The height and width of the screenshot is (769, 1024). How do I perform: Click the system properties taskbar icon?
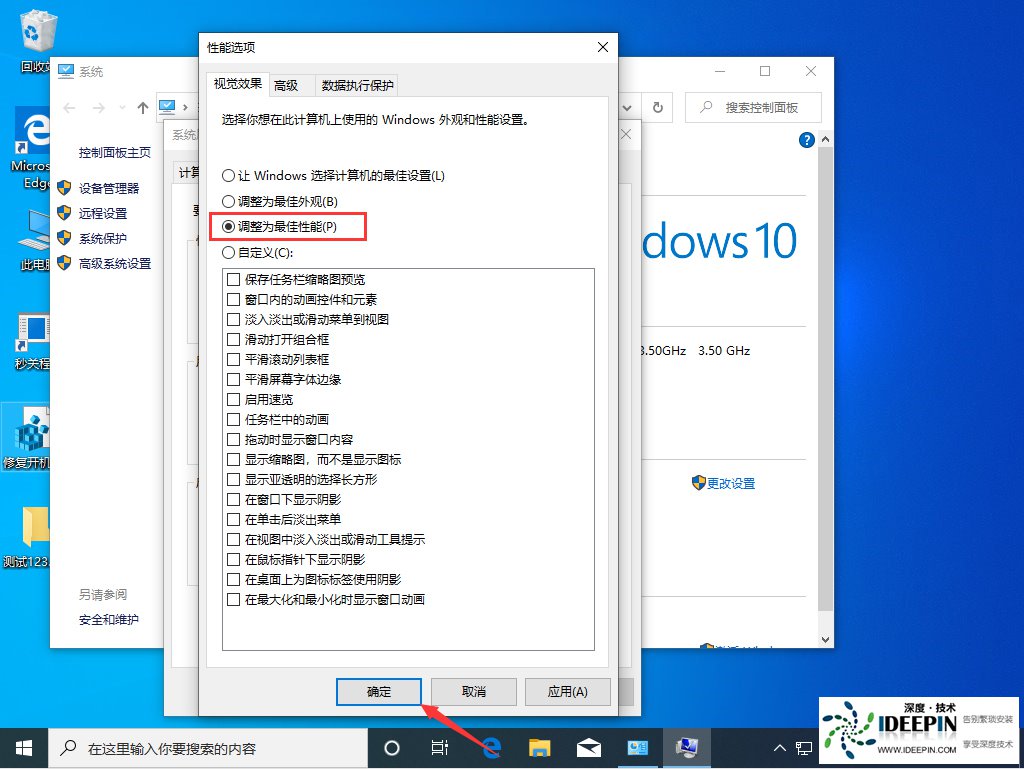686,748
